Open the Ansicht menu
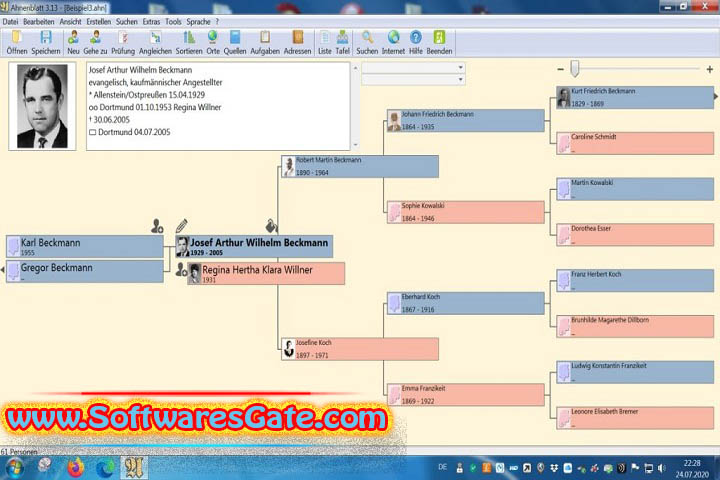The image size is (720, 480). pyautogui.click(x=70, y=22)
